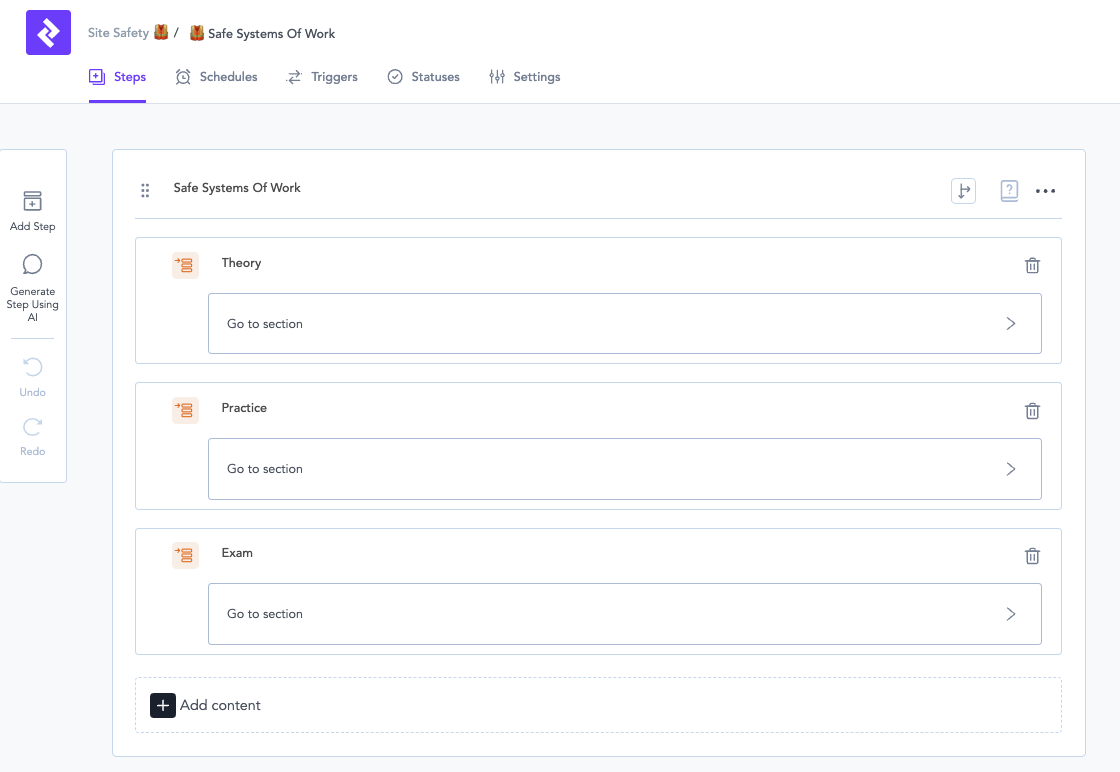
Task: Click the trash icon for Exam
Action: 1032,556
